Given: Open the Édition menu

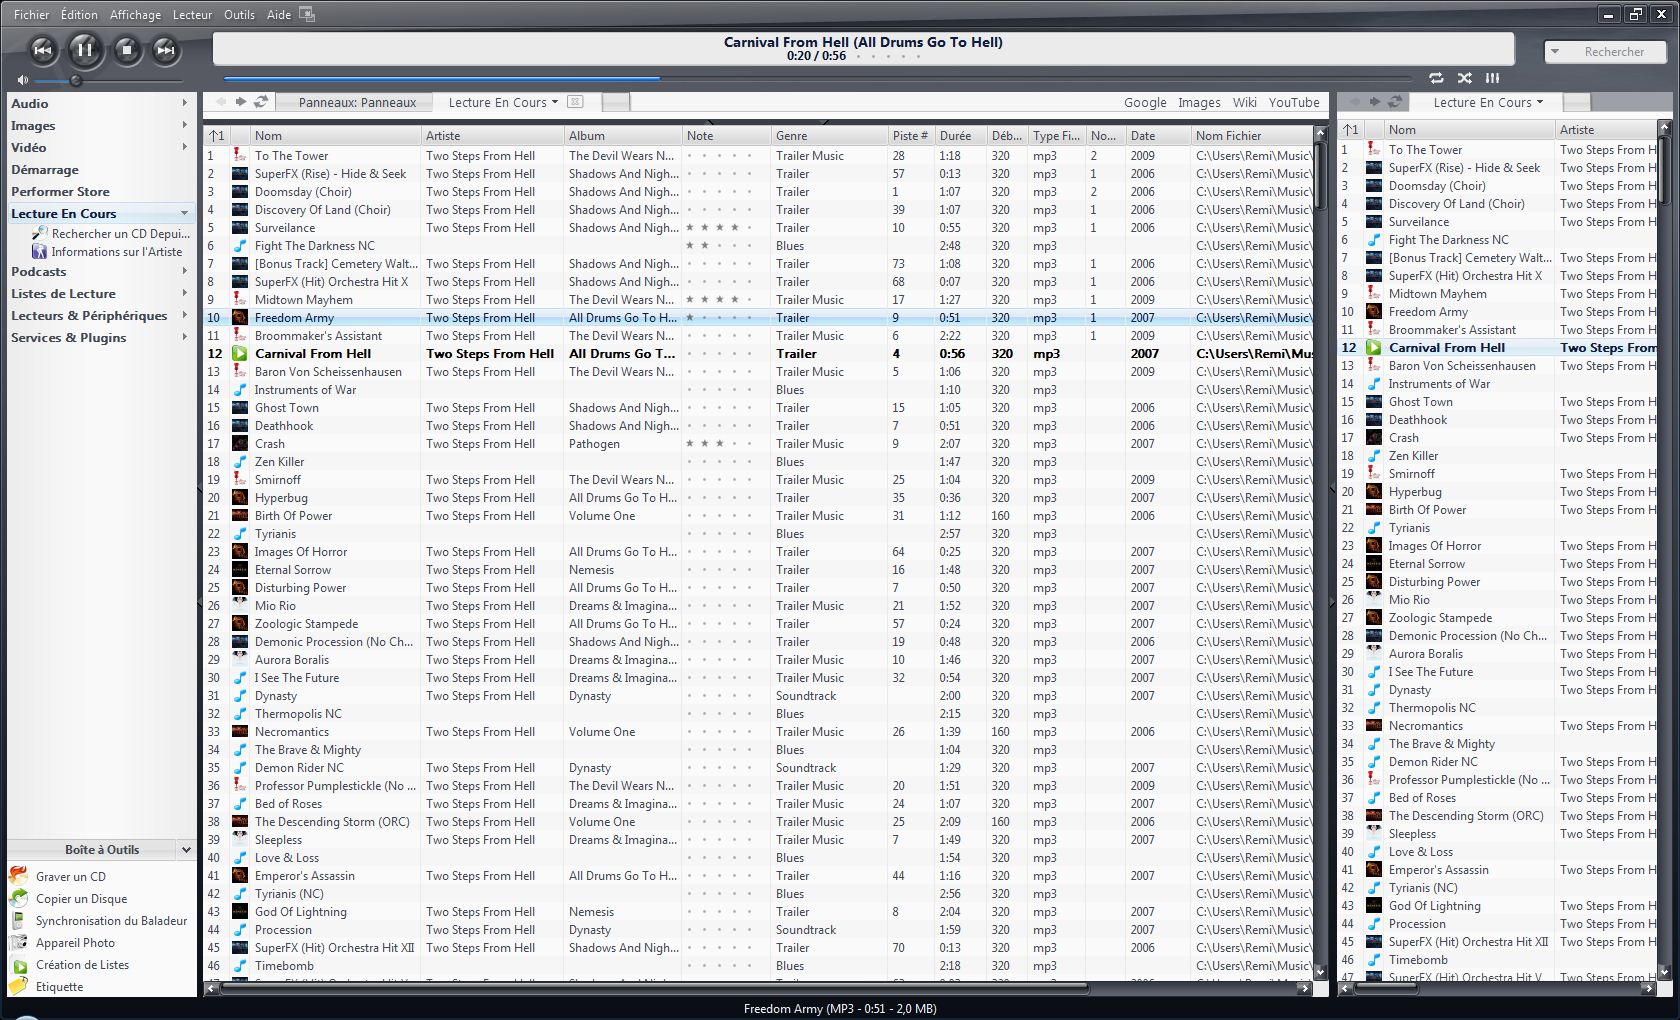Looking at the screenshot, I should tap(79, 14).
